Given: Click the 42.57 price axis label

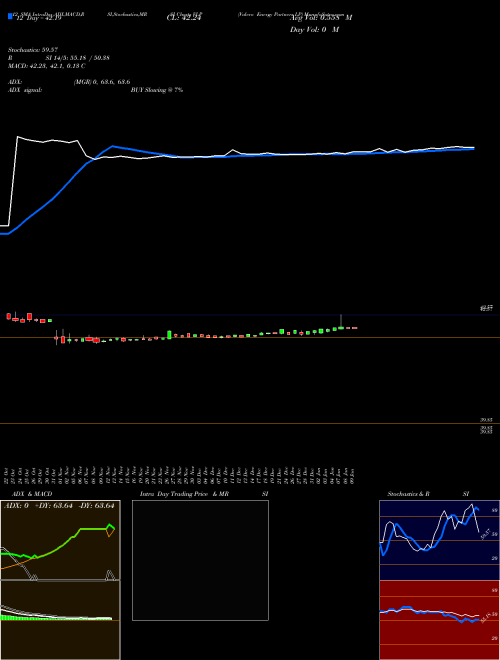Looking at the screenshot, I should tap(487, 309).
